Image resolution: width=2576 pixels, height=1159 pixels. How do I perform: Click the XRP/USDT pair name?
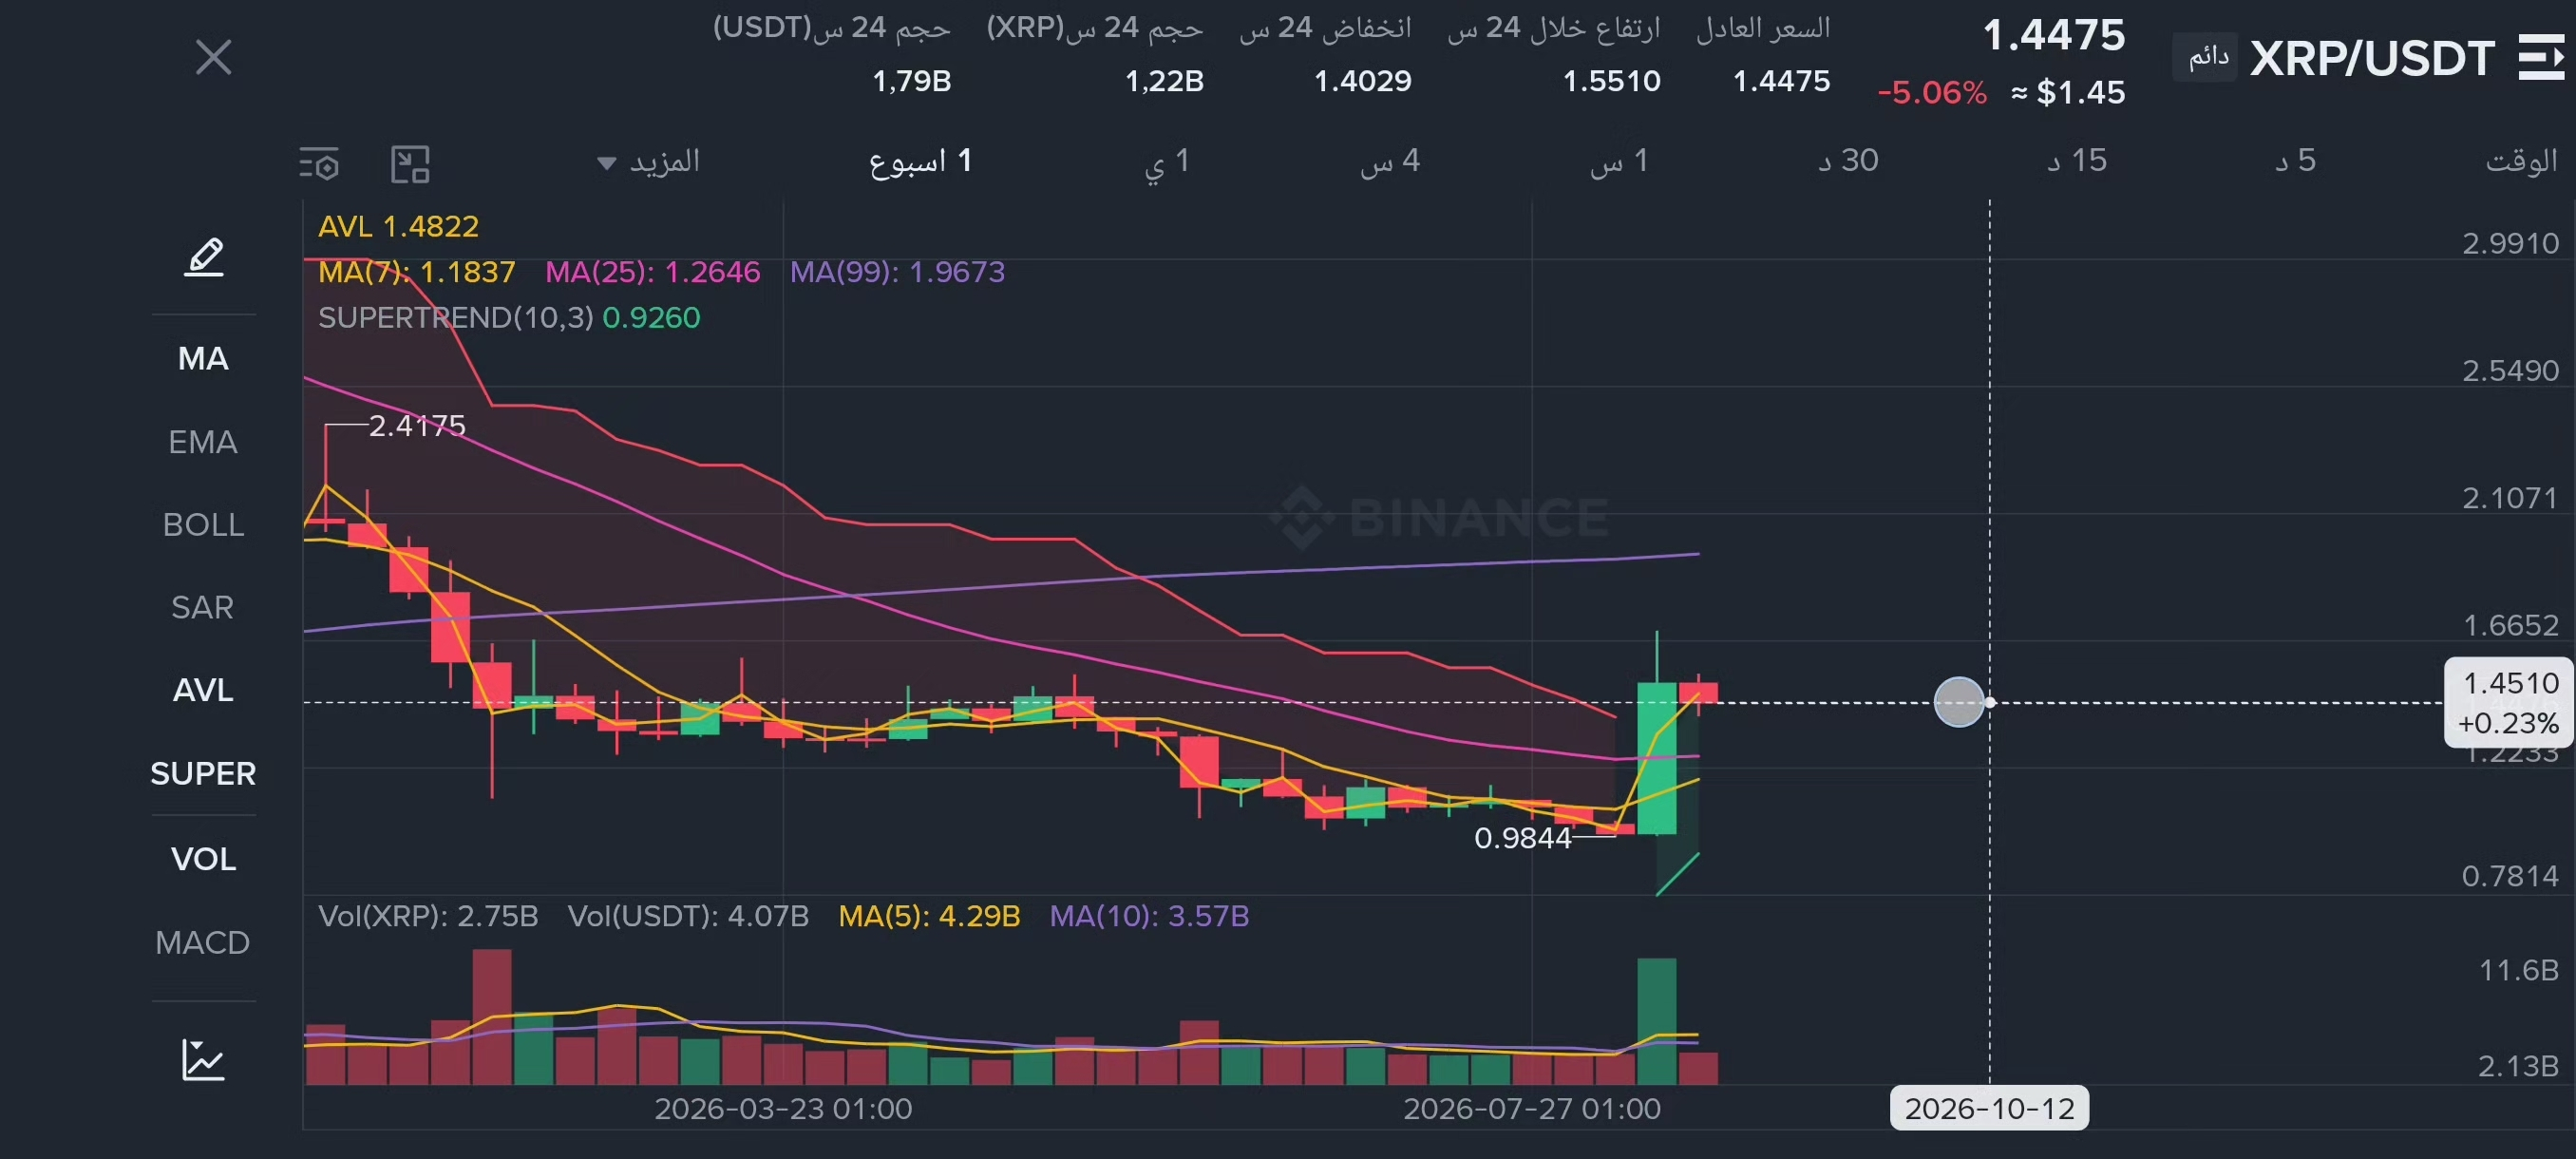[x=2372, y=59]
